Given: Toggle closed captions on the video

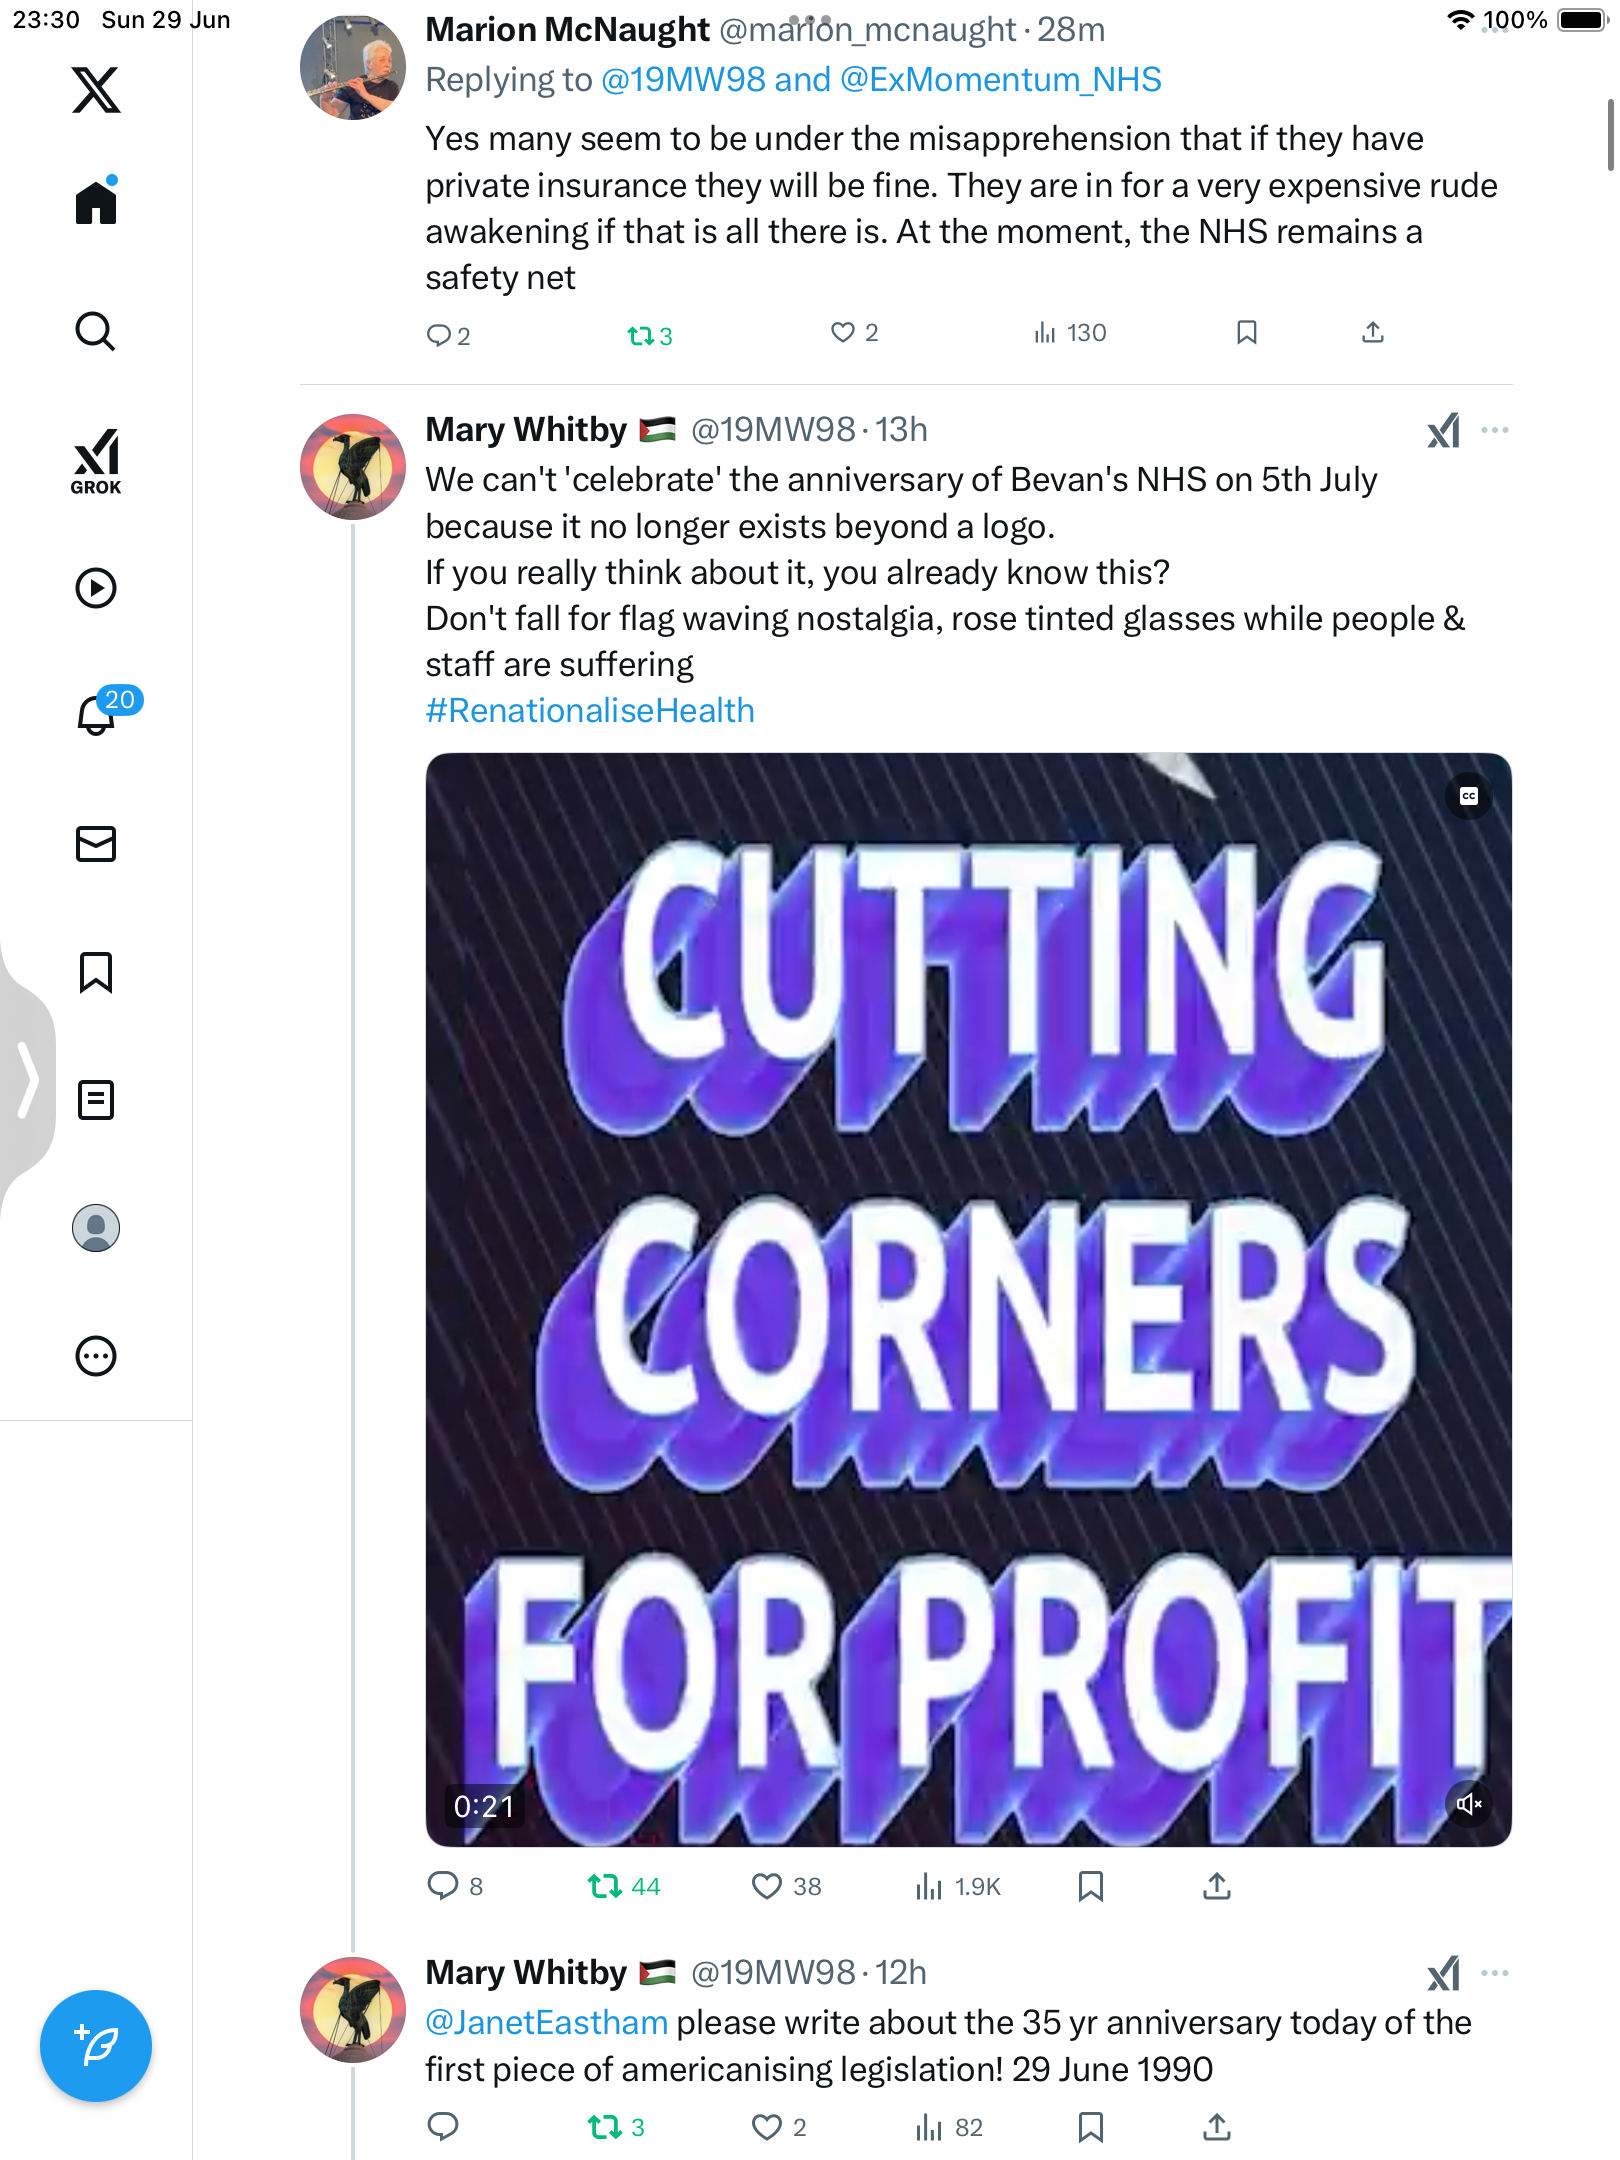Looking at the screenshot, I should coord(1469,796).
